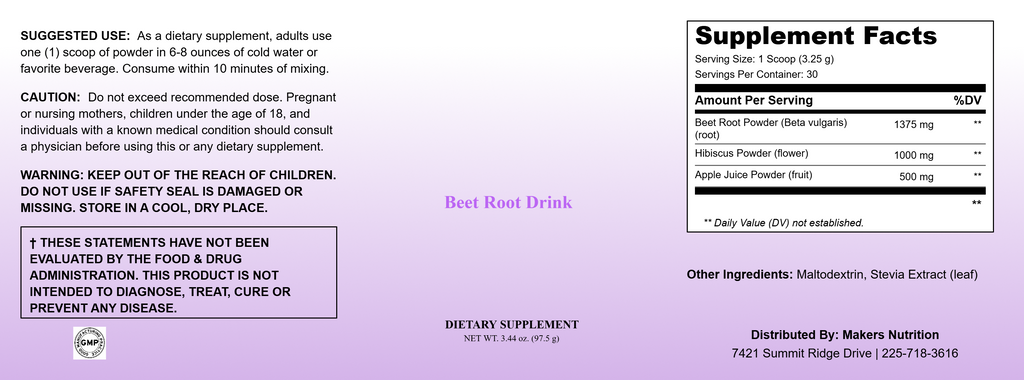Click the 'Supplement Facts' heading
Screen dimensions: 1024x380
click(x=816, y=35)
